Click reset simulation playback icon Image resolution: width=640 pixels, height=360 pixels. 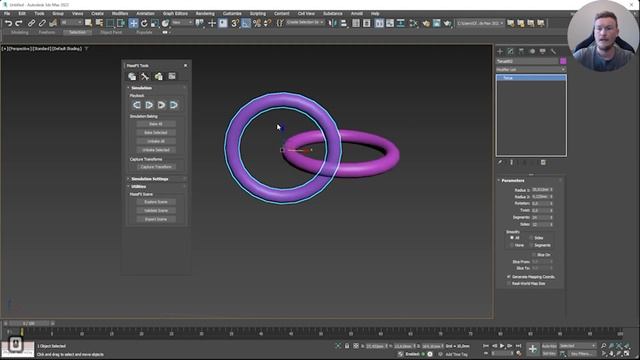(137, 105)
